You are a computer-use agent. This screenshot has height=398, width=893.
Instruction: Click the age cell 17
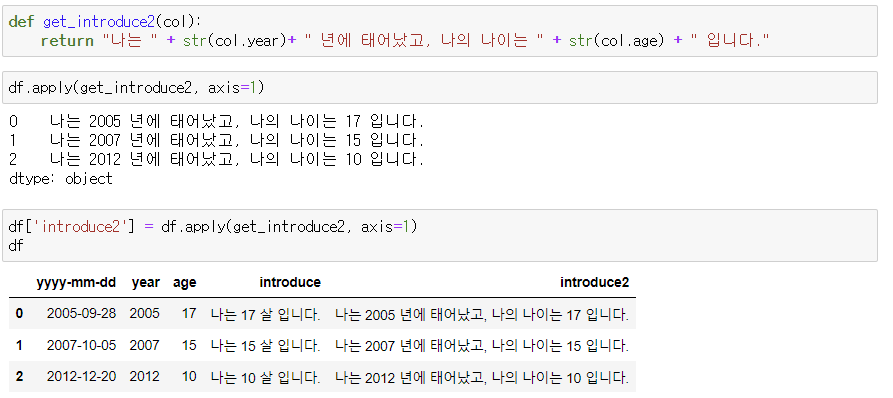189,314
